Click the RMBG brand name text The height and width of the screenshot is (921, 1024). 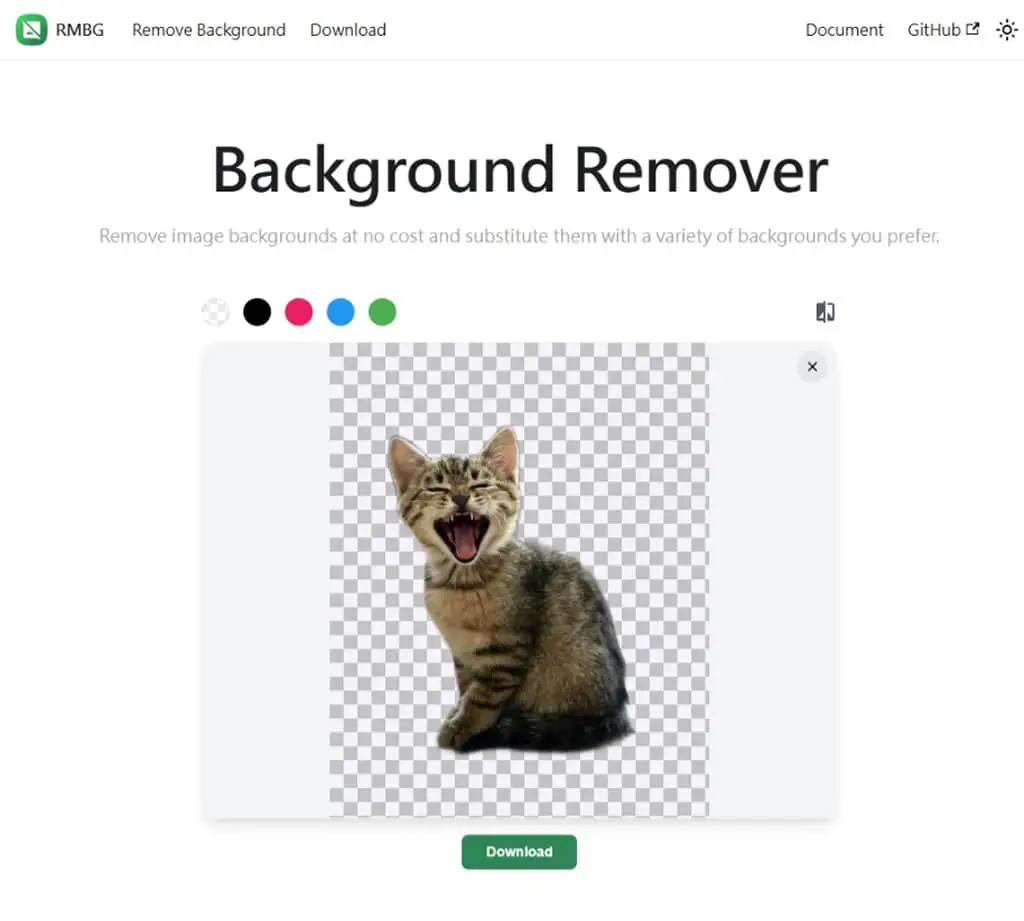[x=80, y=30]
